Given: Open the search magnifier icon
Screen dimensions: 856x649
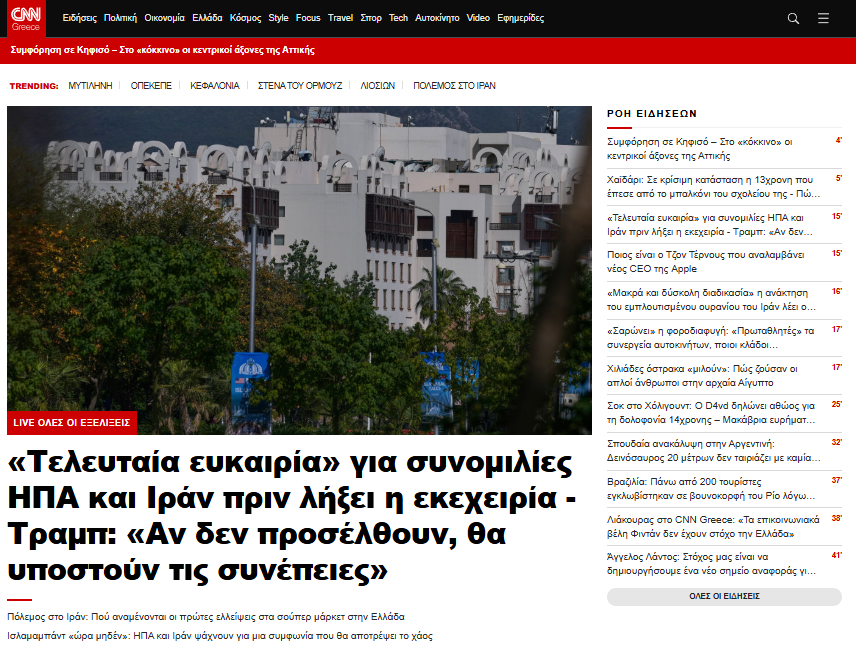Looking at the screenshot, I should click(x=793, y=18).
